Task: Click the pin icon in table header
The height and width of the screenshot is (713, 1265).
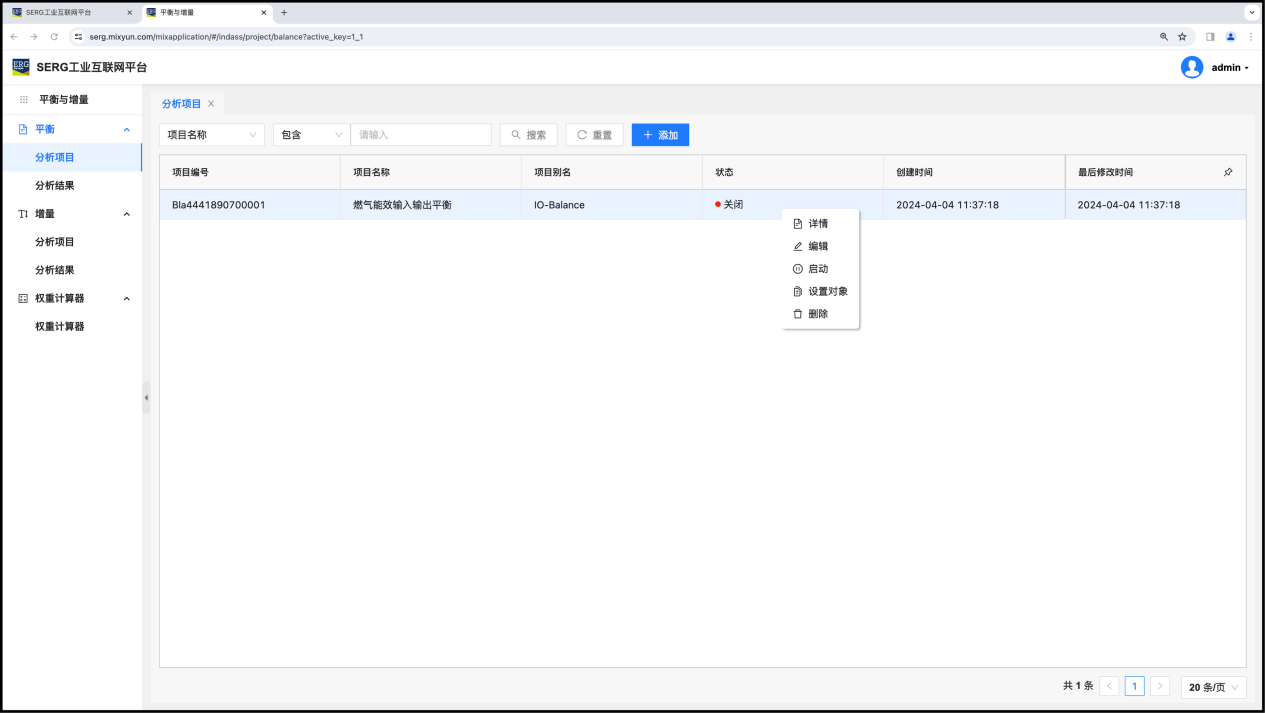Action: [1228, 172]
